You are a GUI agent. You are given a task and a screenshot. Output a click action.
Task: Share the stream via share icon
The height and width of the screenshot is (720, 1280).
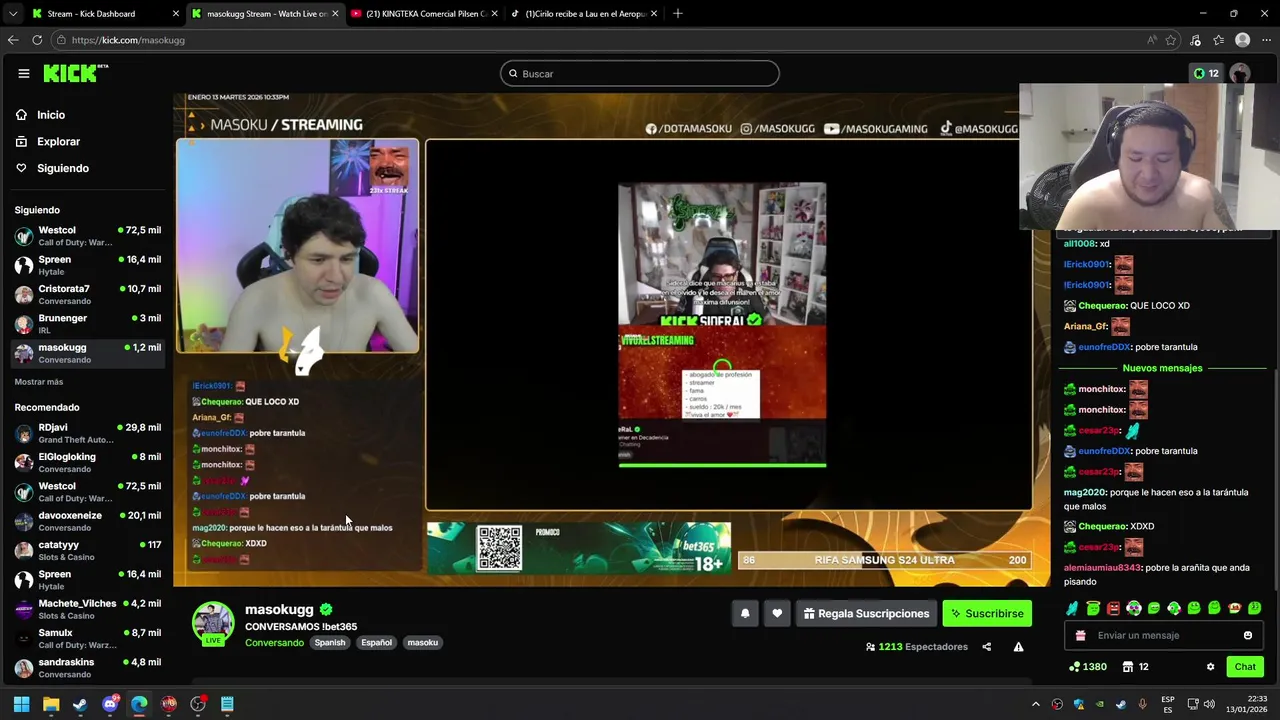coord(986,647)
